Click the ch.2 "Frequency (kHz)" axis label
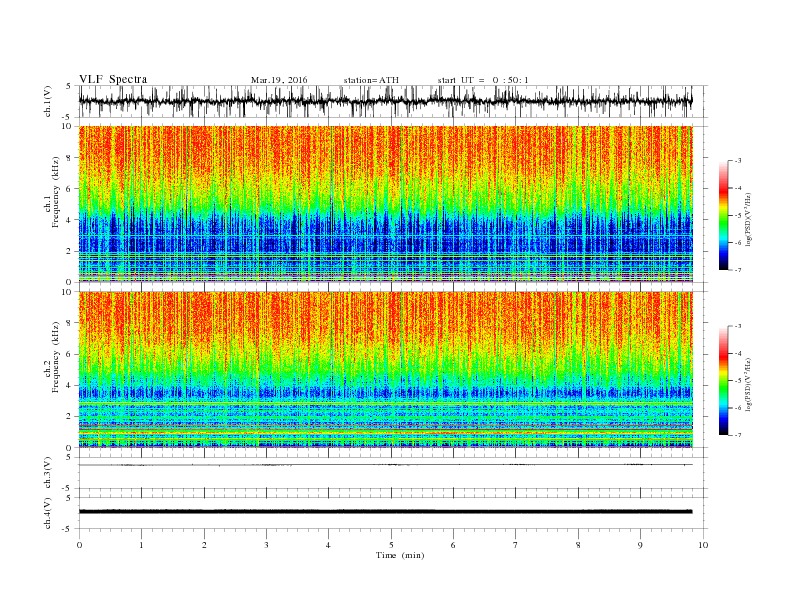Screen dimensions: 792x612 point(55,358)
